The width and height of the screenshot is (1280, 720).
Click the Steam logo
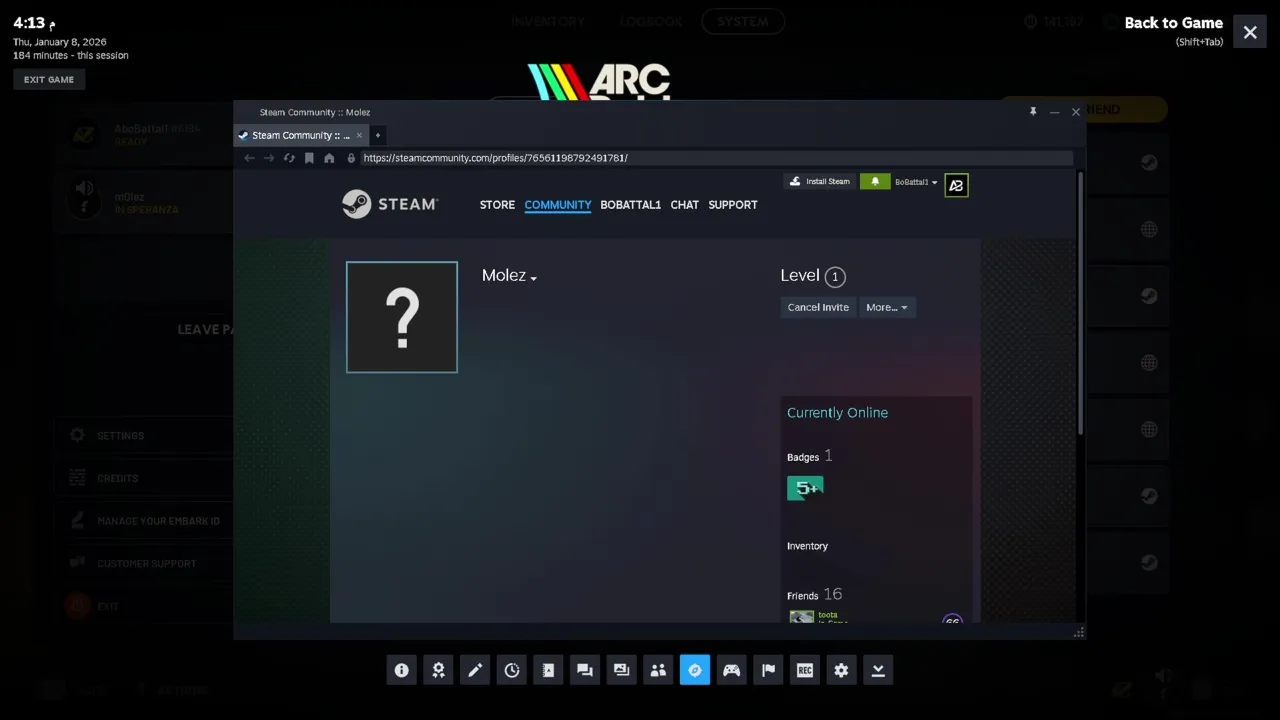[x=390, y=204]
